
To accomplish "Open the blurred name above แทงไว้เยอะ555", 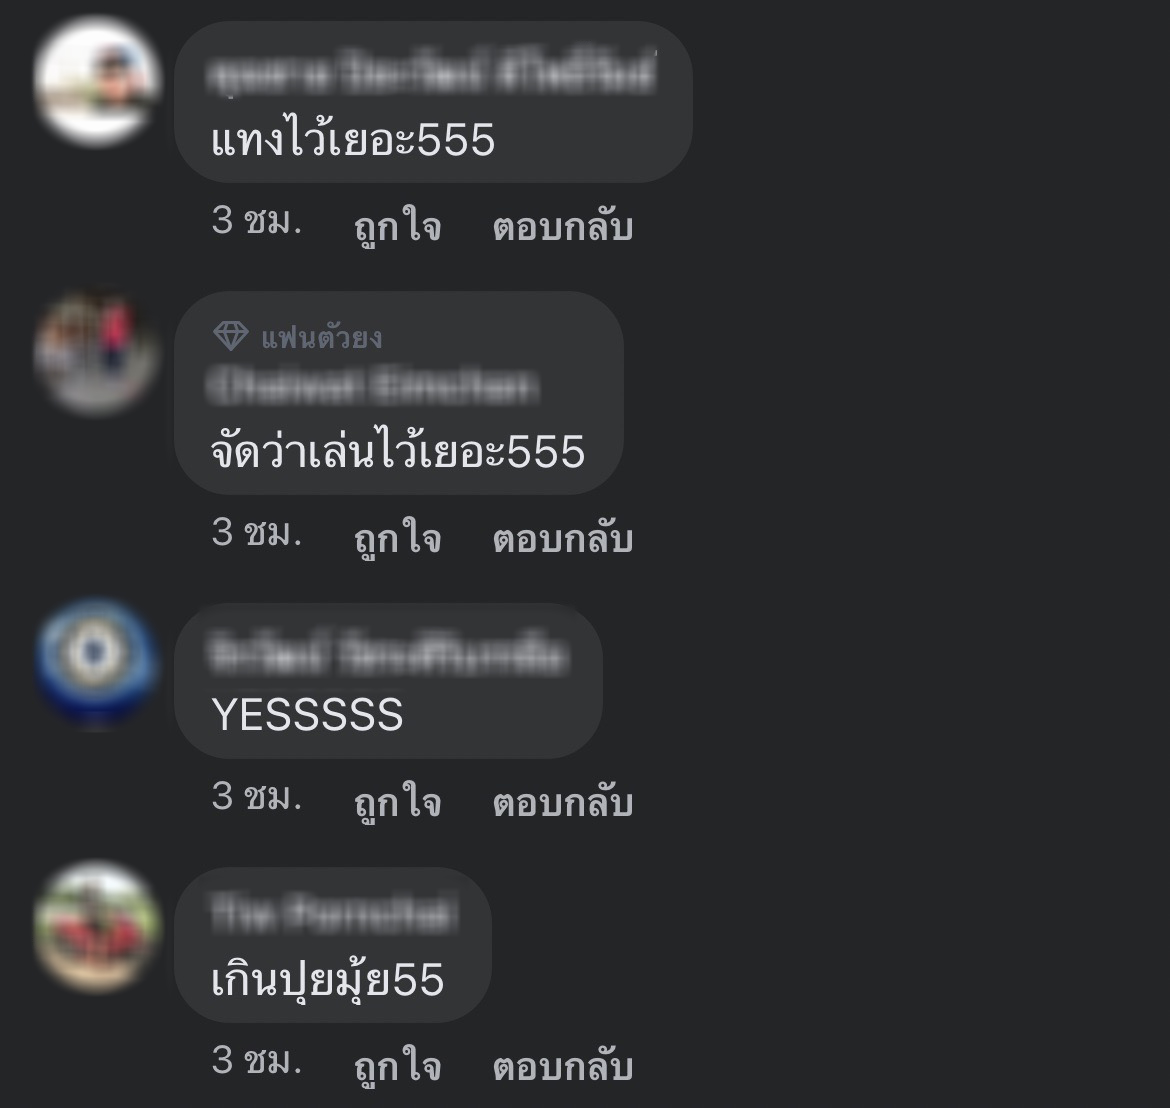I will pyautogui.click(x=432, y=75).
